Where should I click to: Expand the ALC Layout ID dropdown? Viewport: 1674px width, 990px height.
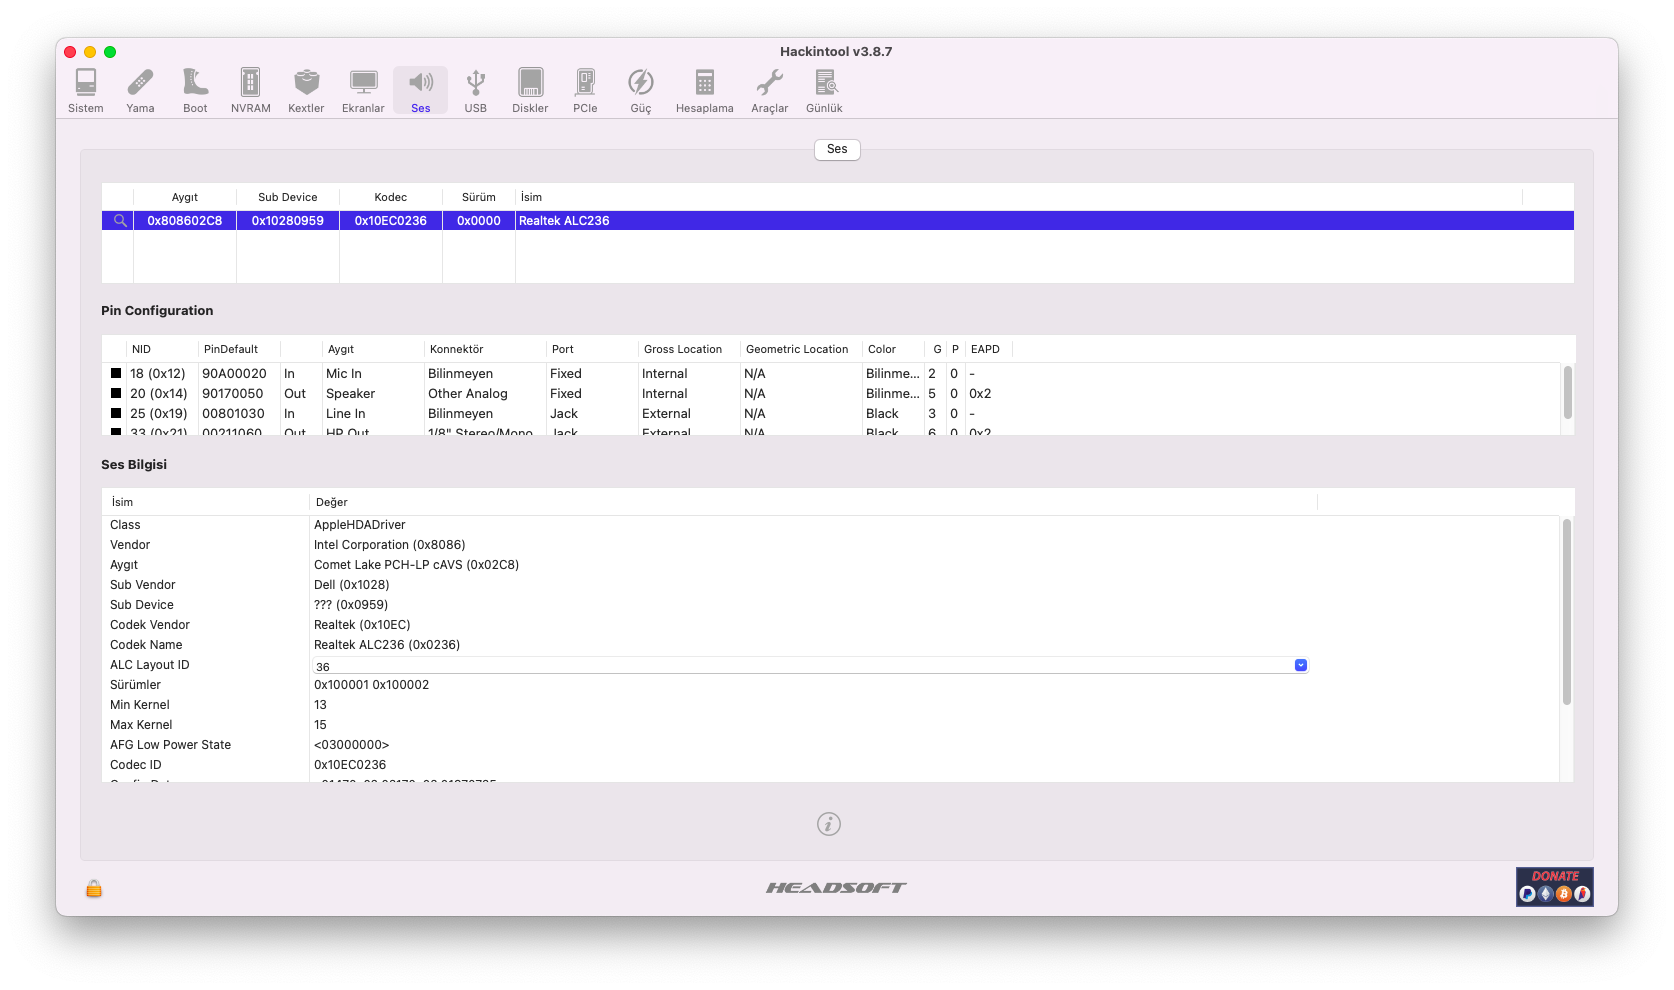[x=1300, y=665]
